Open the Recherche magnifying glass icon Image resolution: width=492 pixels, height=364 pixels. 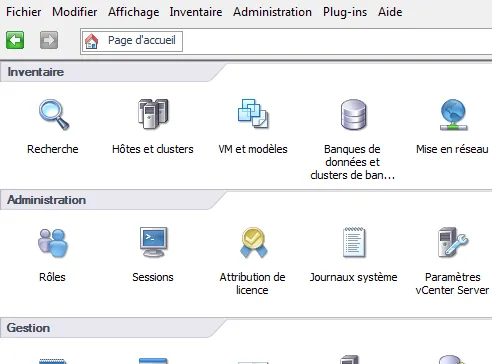[54, 114]
